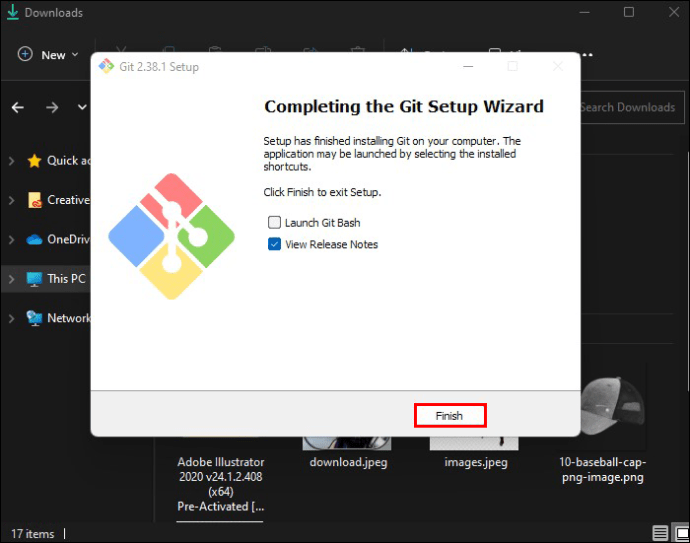Open the See more ellipsis in Explorer toolbar
The width and height of the screenshot is (690, 543).
coord(588,55)
